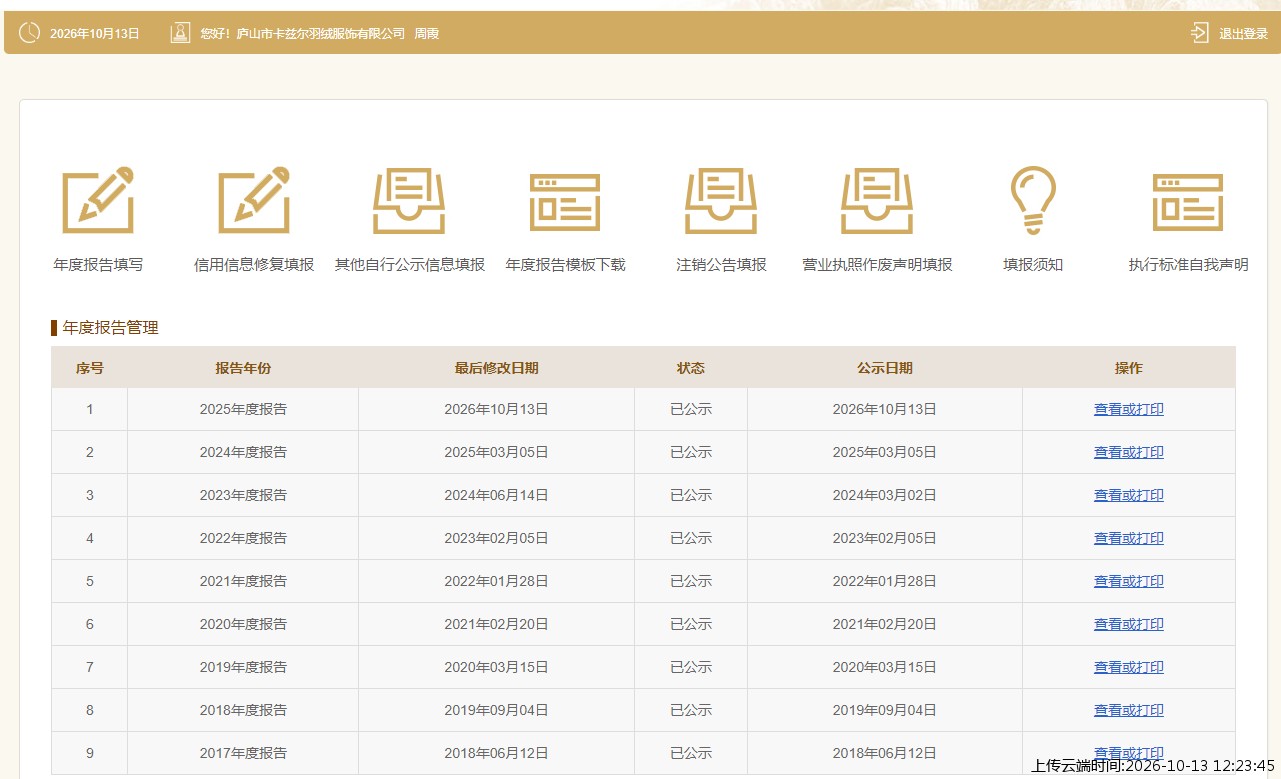Image resolution: width=1281 pixels, height=779 pixels.
Task: Open the 年度报告填写 pencil icon
Action: click(x=98, y=200)
